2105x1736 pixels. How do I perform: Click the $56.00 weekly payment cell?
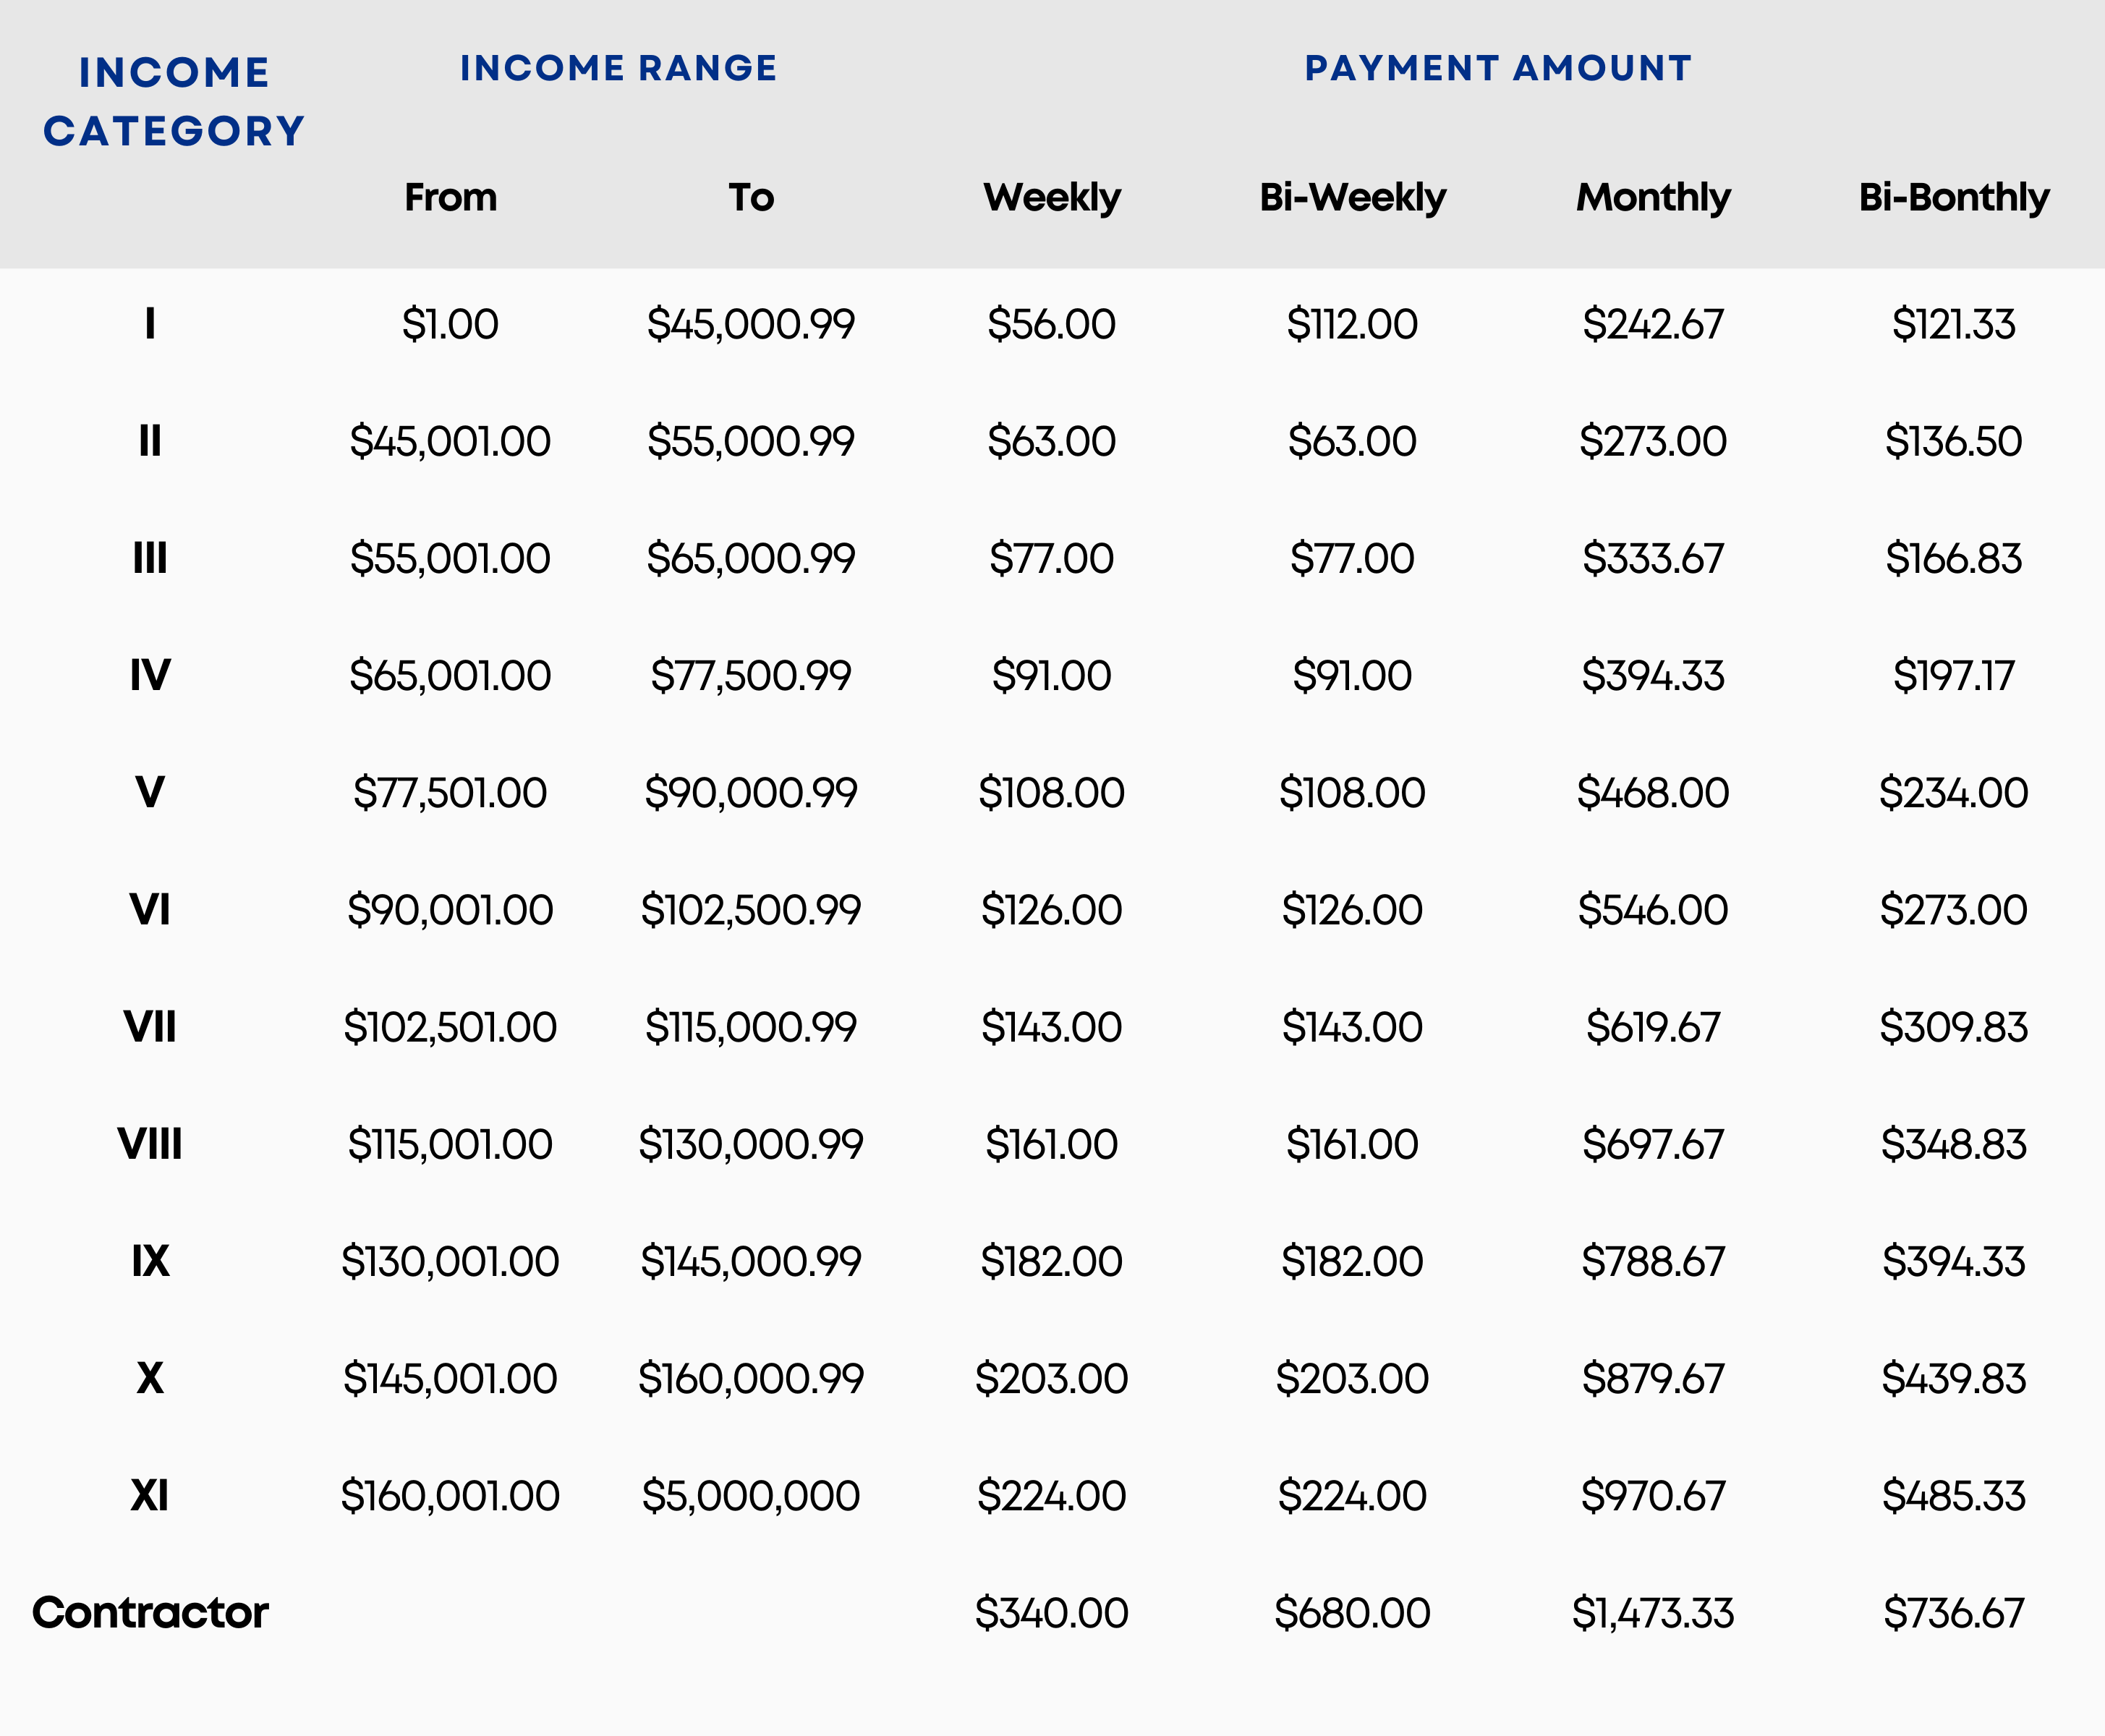tap(1052, 324)
